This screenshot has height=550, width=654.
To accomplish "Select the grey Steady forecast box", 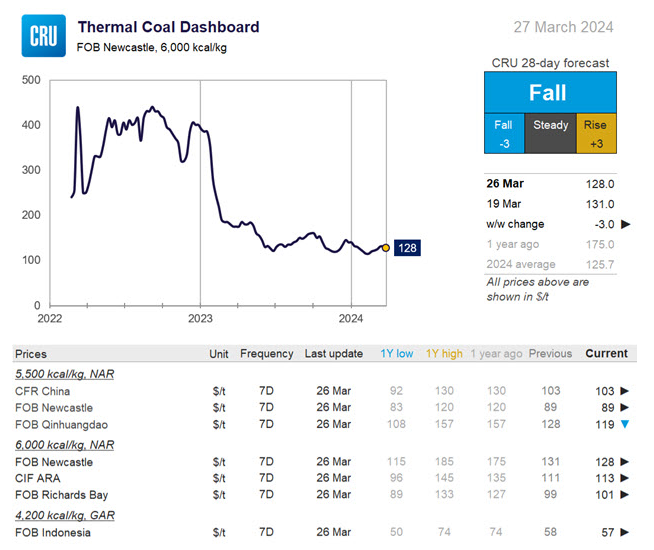I will 550,134.
